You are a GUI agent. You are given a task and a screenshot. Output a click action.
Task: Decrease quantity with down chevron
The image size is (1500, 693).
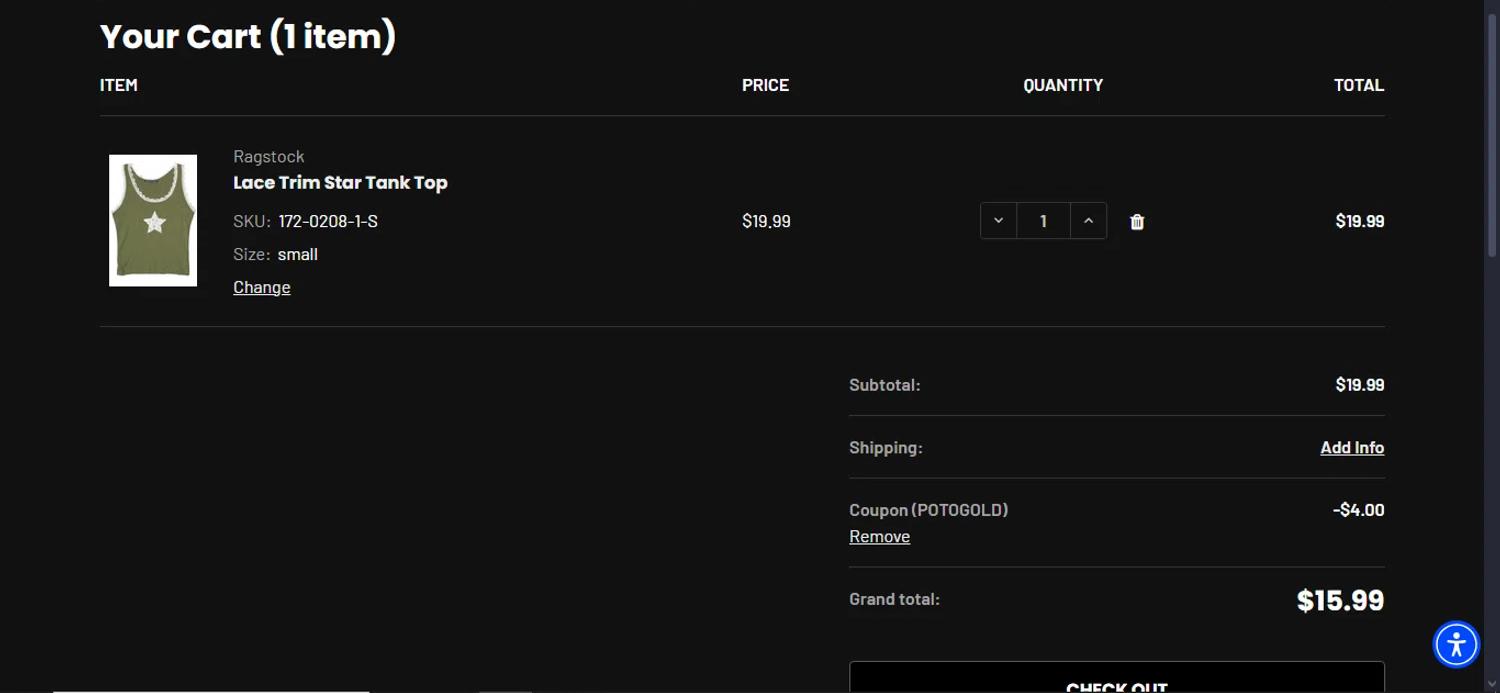(998, 221)
